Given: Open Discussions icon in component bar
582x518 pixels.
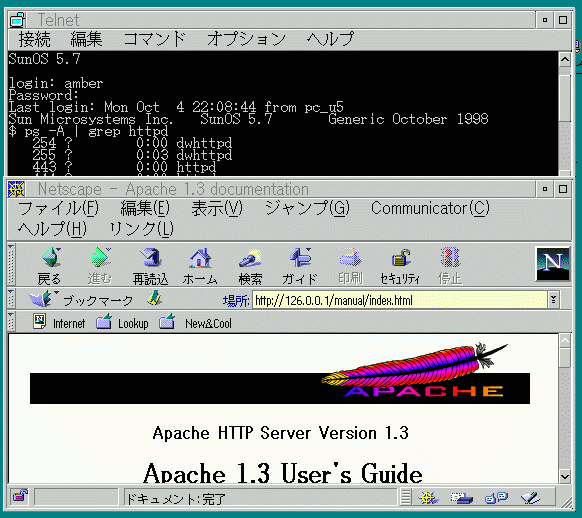Looking at the screenshot, I should pos(496,498).
